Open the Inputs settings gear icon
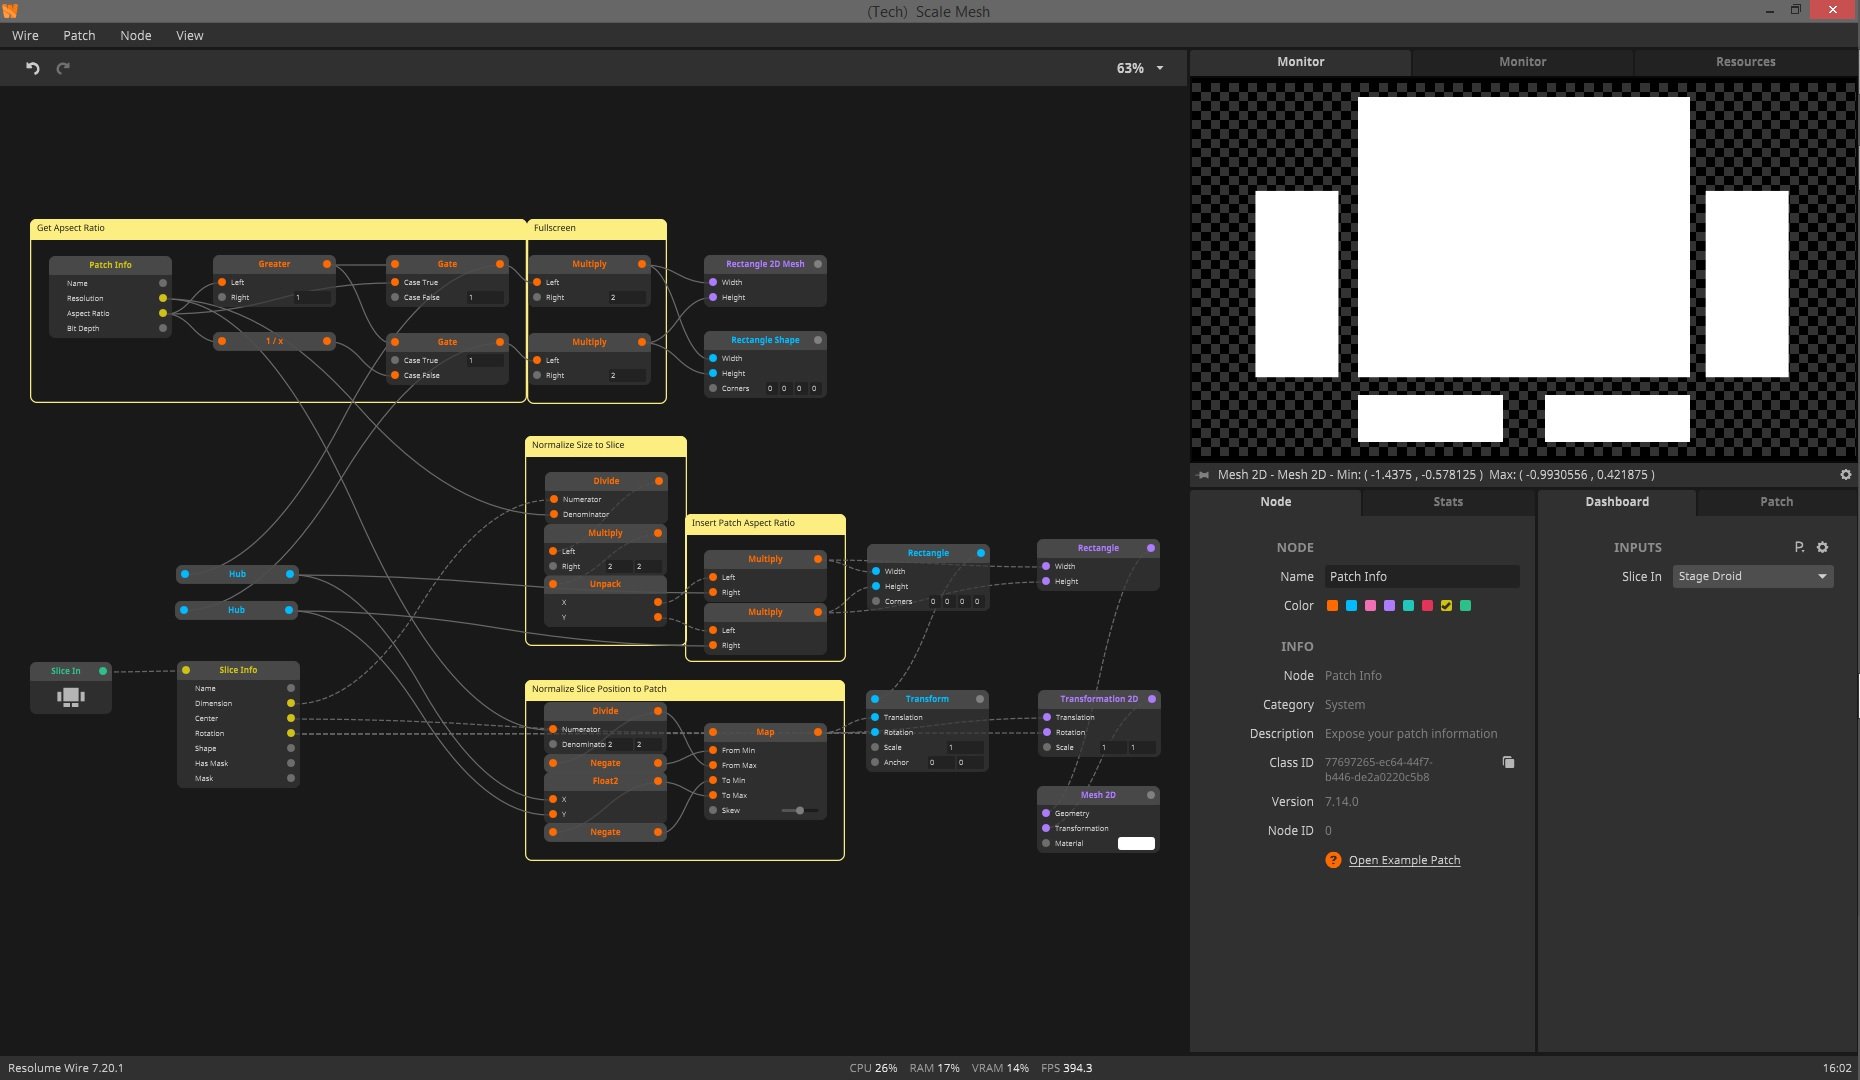Screen dimensions: 1860x1080 (1822, 547)
